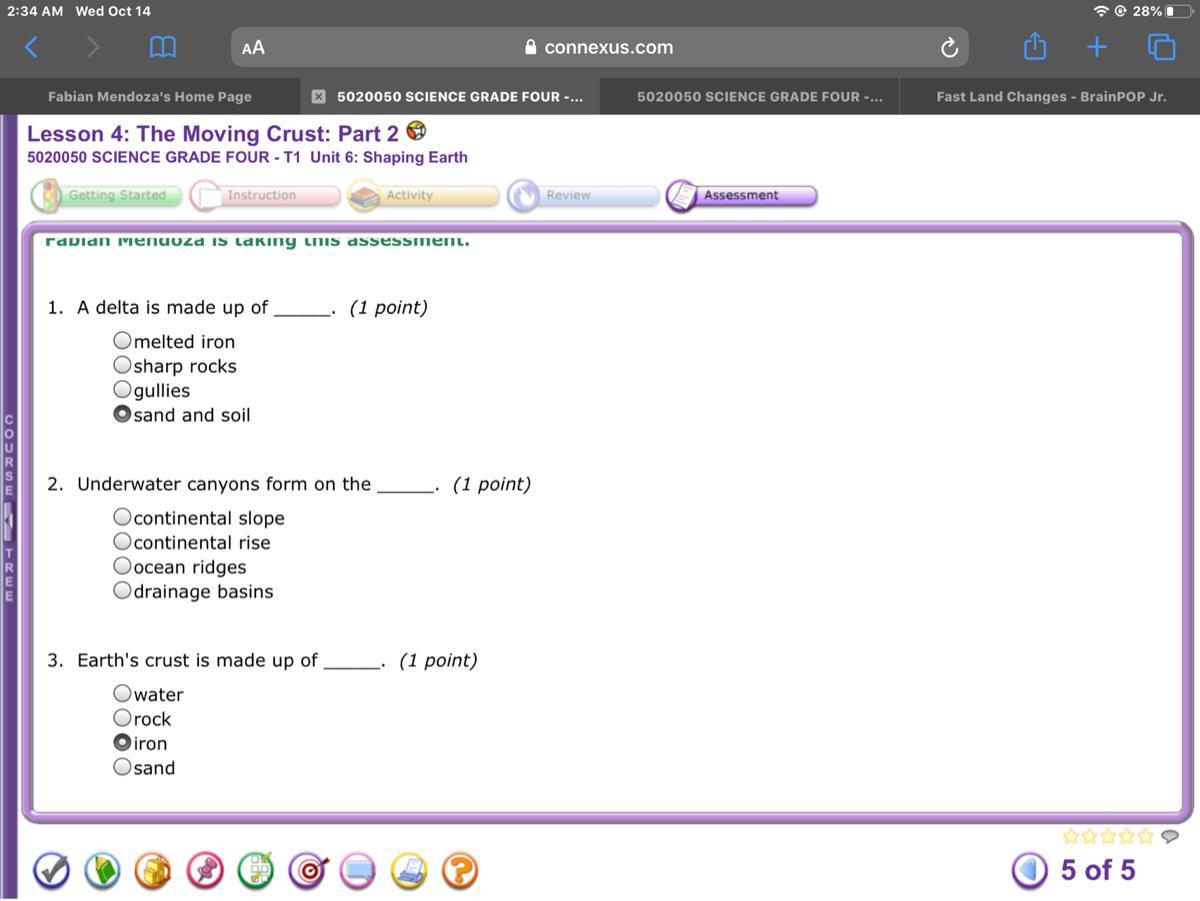Show all open tabs overview icon
This screenshot has height=901, width=1200.
coord(1161,47)
